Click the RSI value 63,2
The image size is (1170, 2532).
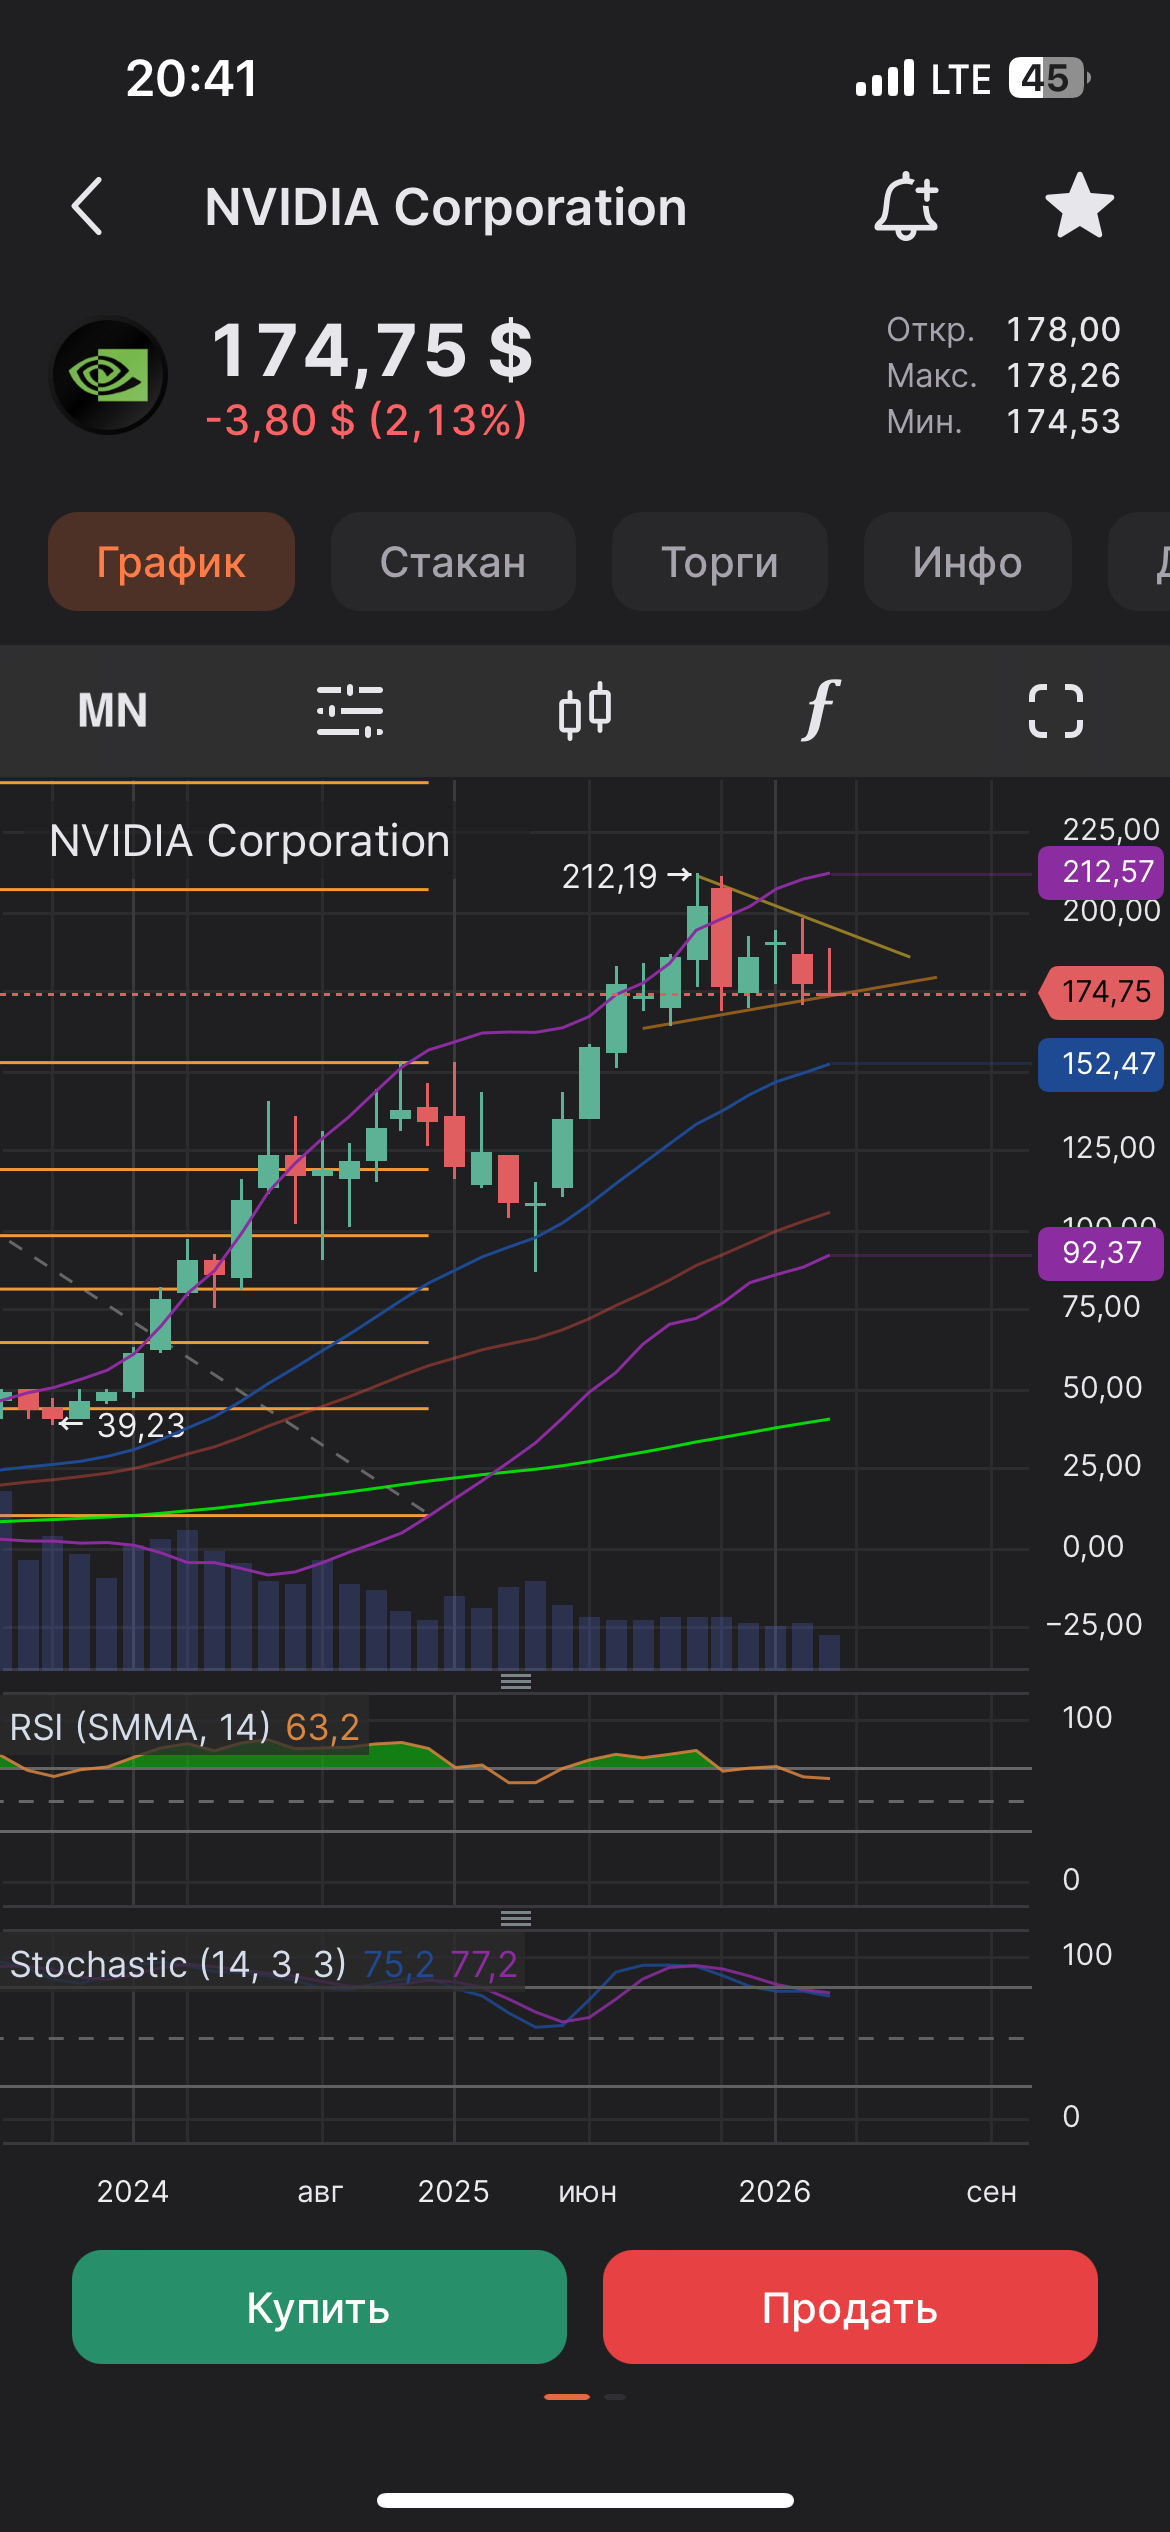(x=322, y=1727)
